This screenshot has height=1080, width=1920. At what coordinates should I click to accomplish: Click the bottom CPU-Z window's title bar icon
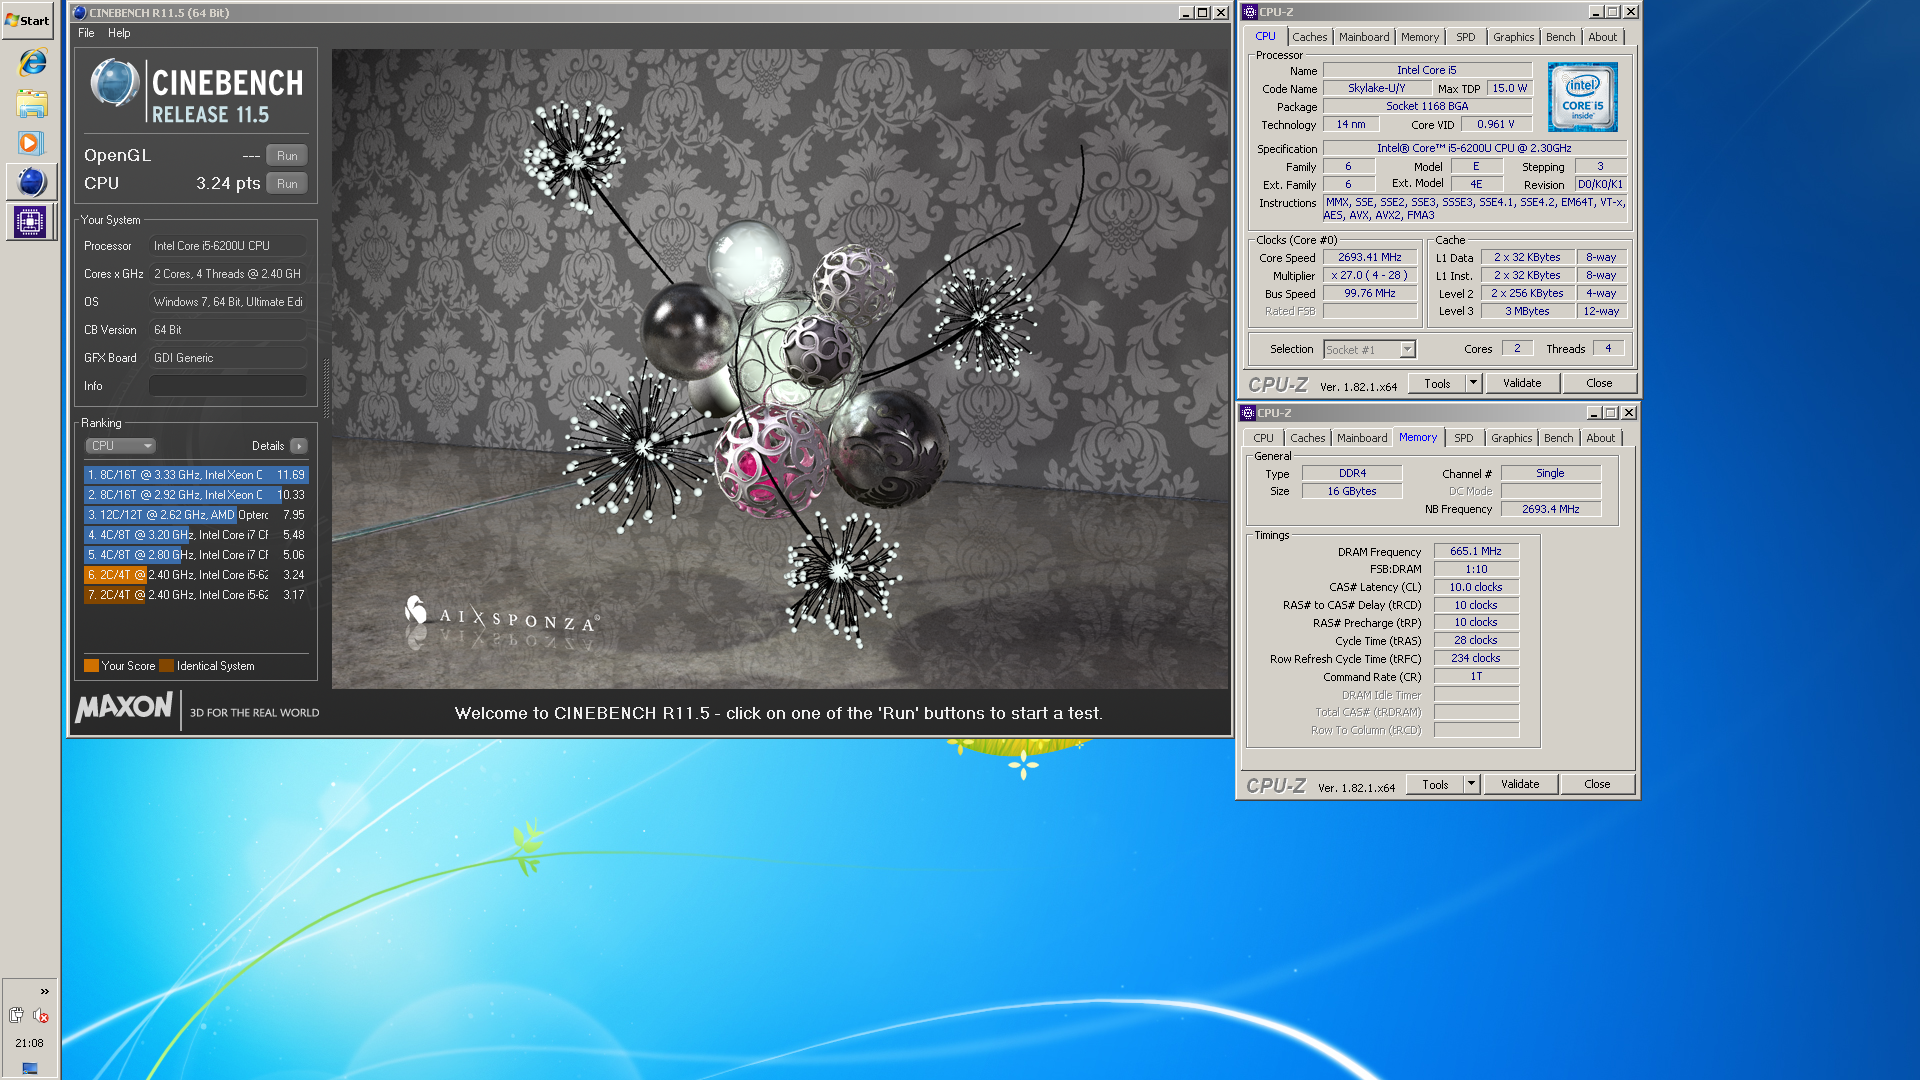pyautogui.click(x=1247, y=413)
